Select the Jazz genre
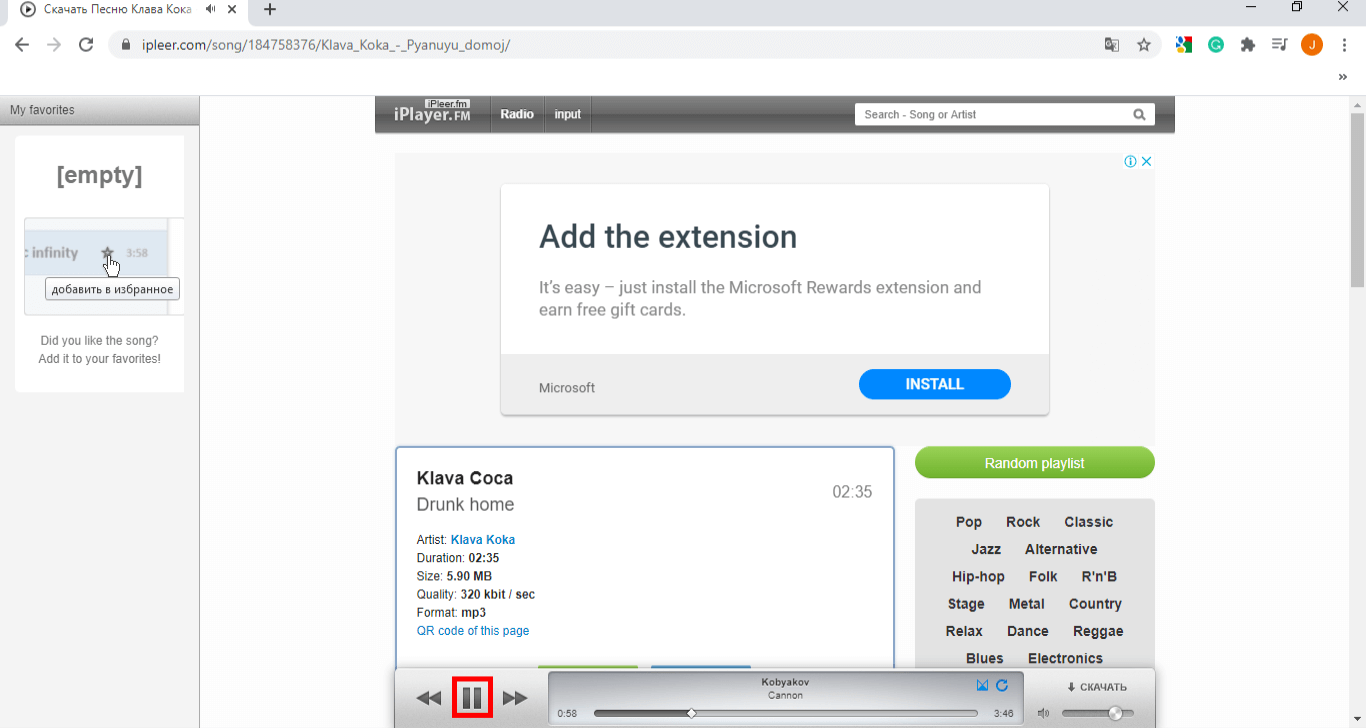1366x728 pixels. (986, 549)
